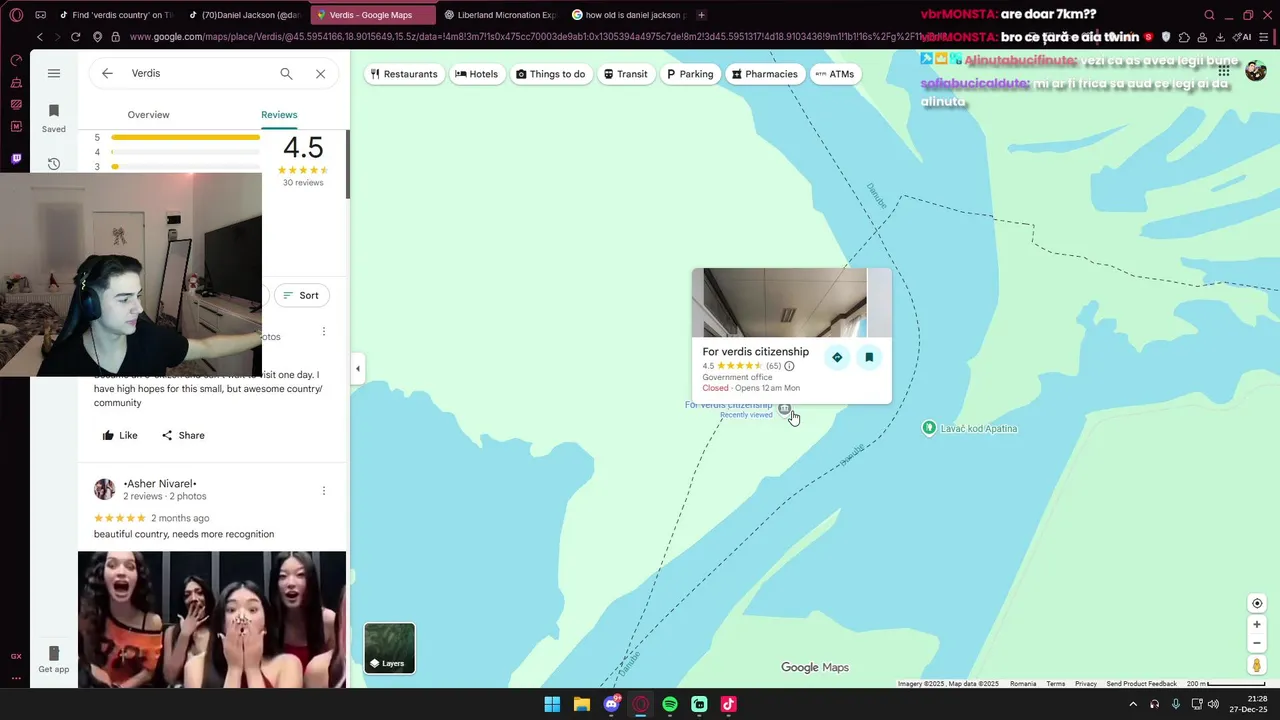Click Lavač kod Apatina map marker
The image size is (1280, 720).
(929, 428)
